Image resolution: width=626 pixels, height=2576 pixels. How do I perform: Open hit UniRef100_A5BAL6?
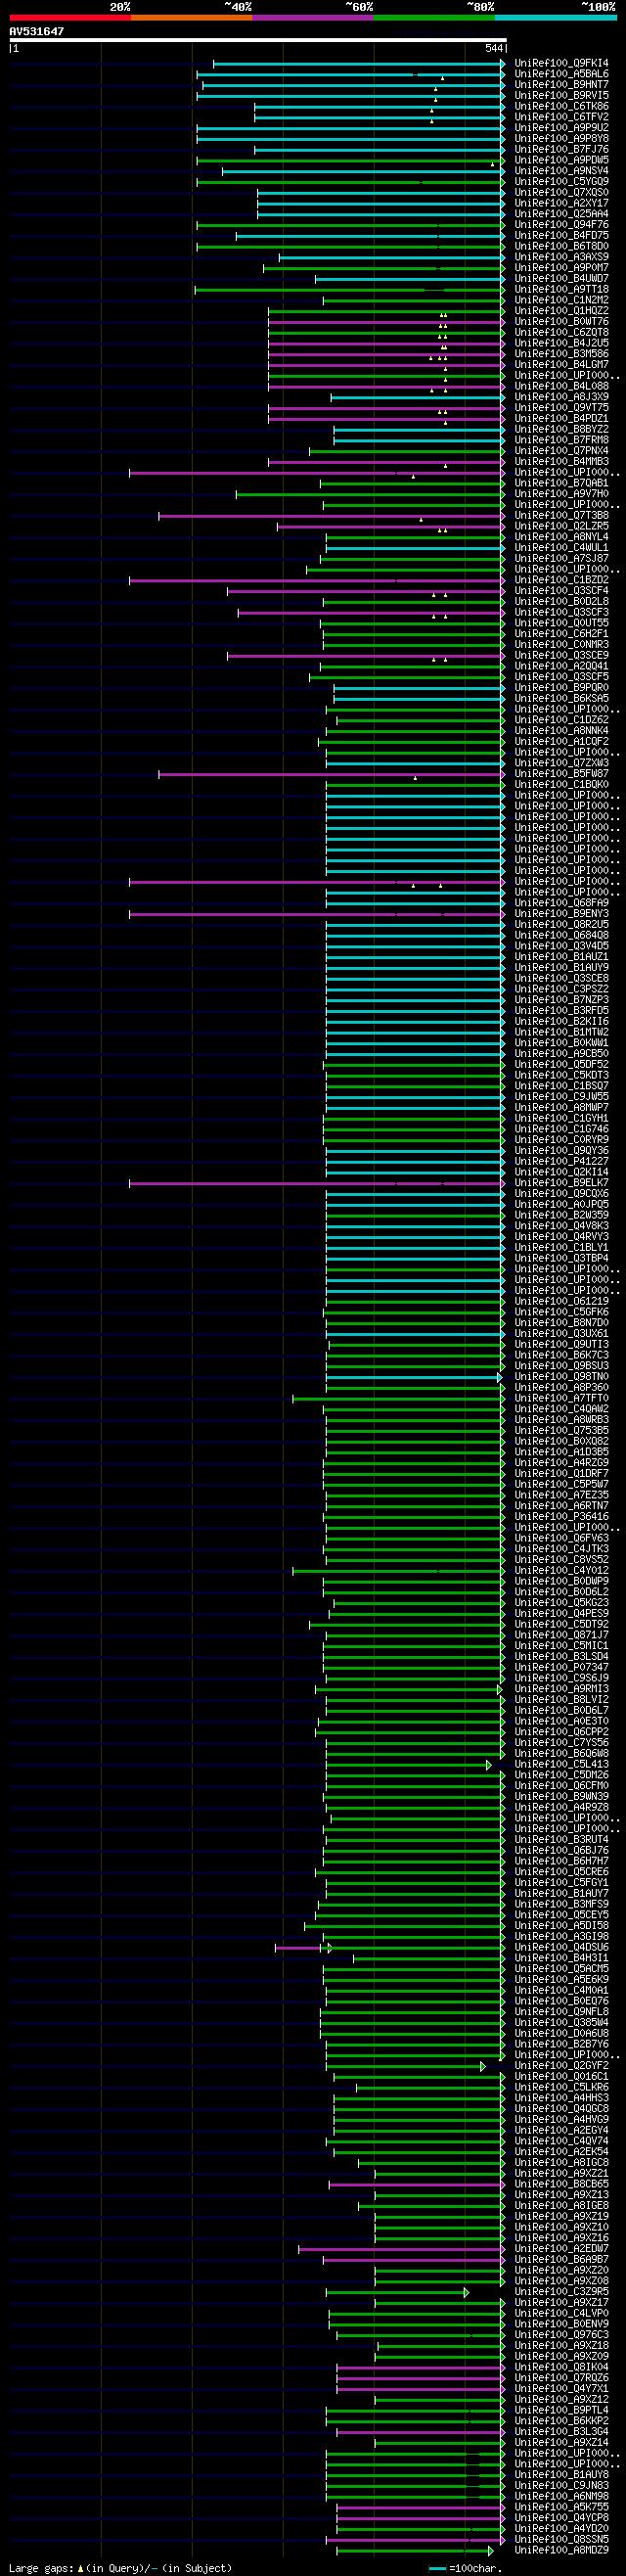click(561, 74)
